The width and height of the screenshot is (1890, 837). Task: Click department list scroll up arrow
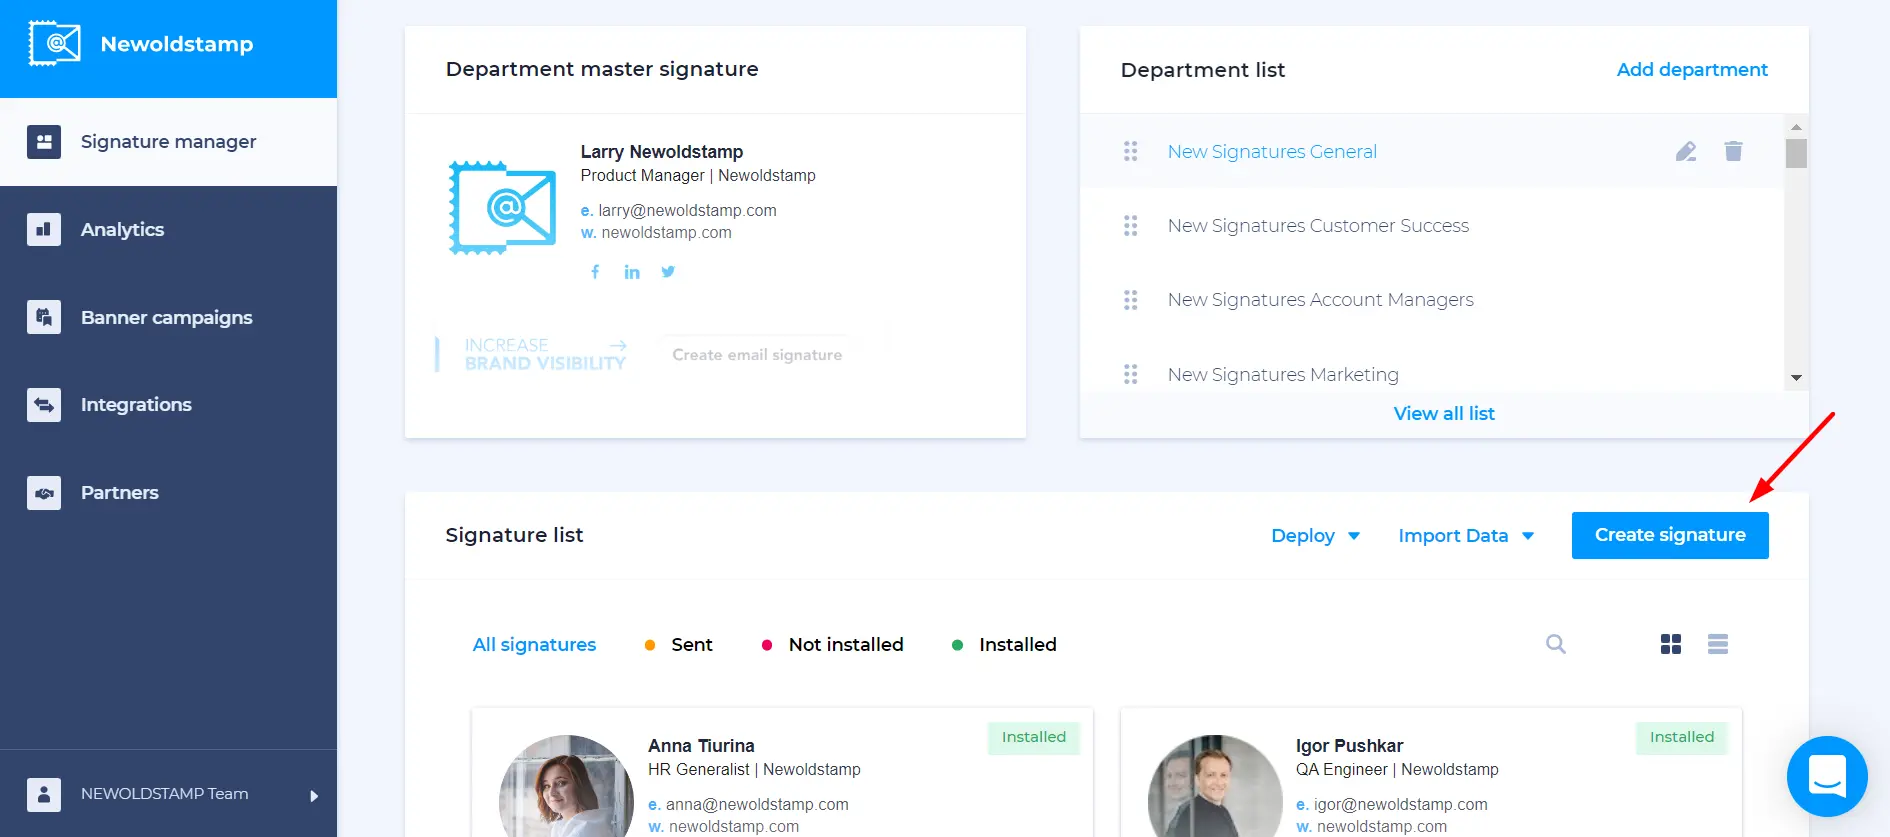point(1796,127)
